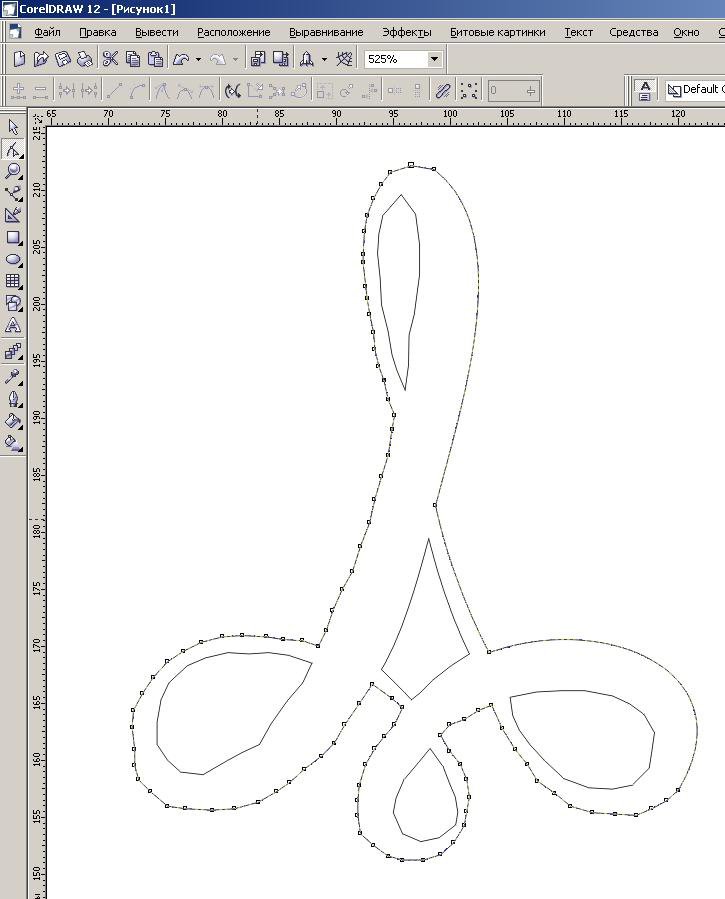This screenshot has width=725, height=899.
Task: Open the Вывести menu
Action: coord(156,32)
